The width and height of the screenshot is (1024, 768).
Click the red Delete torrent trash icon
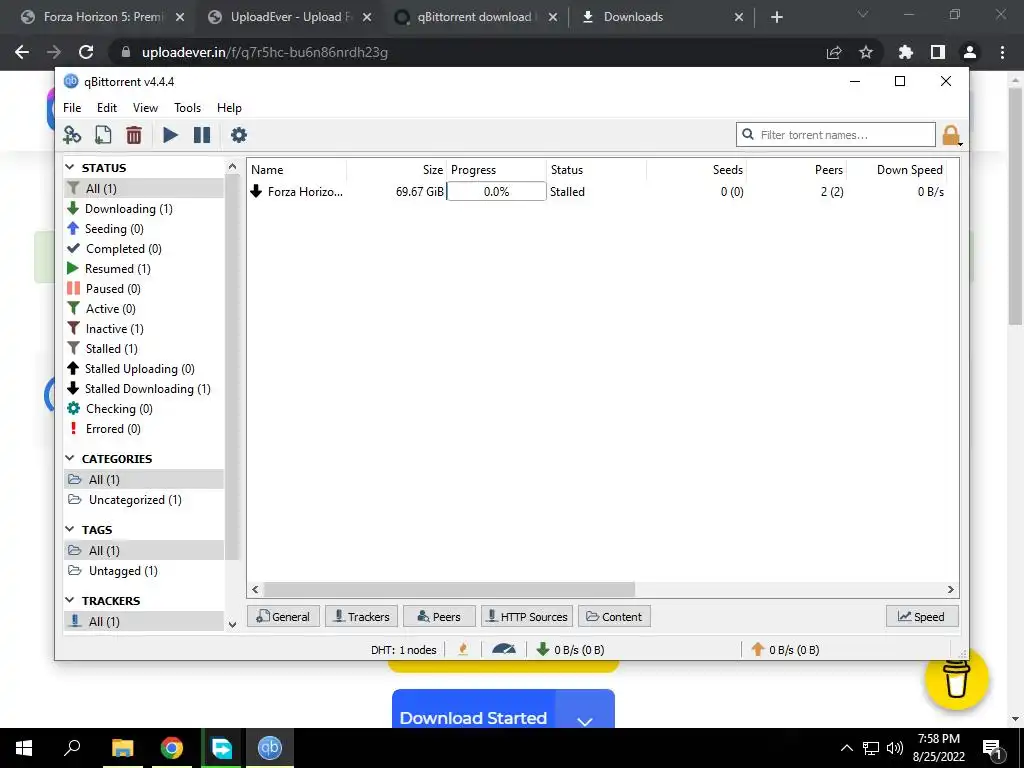(134, 135)
